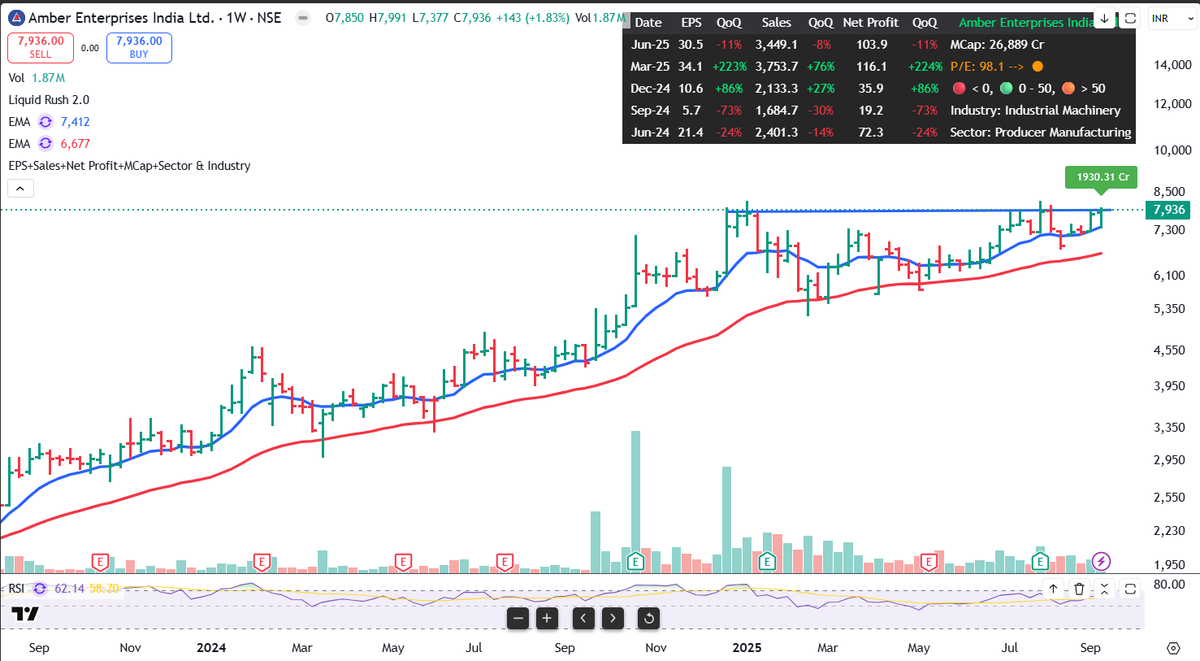Viewport: 1200px width, 661px height.
Task: Click the Industry: Industrial Machinery text
Action: pos(1035,110)
